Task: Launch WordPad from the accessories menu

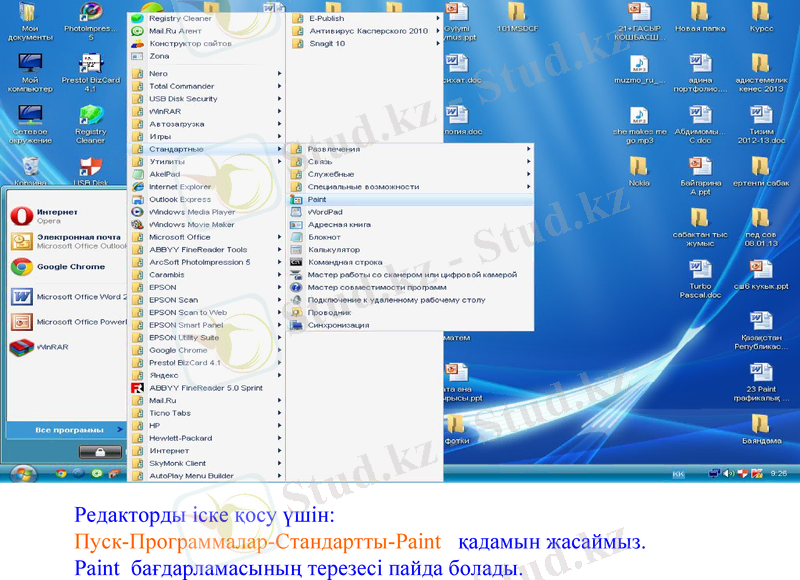Action: 325,212
